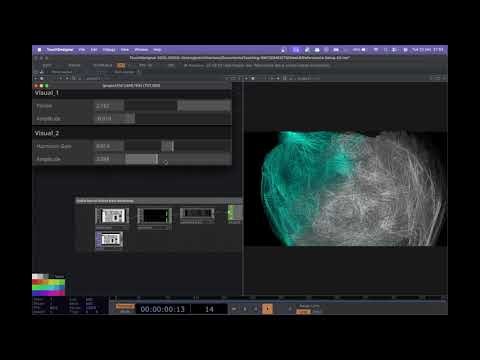Toggle the orange TimeCode mode button
Screen dimensions: 480x360
(x=125, y=306)
